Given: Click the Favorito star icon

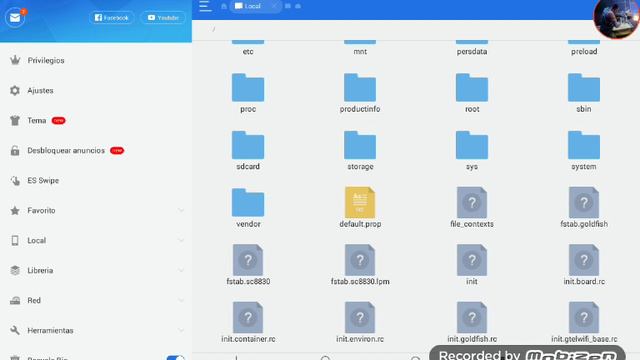Looking at the screenshot, I should tap(15, 211).
